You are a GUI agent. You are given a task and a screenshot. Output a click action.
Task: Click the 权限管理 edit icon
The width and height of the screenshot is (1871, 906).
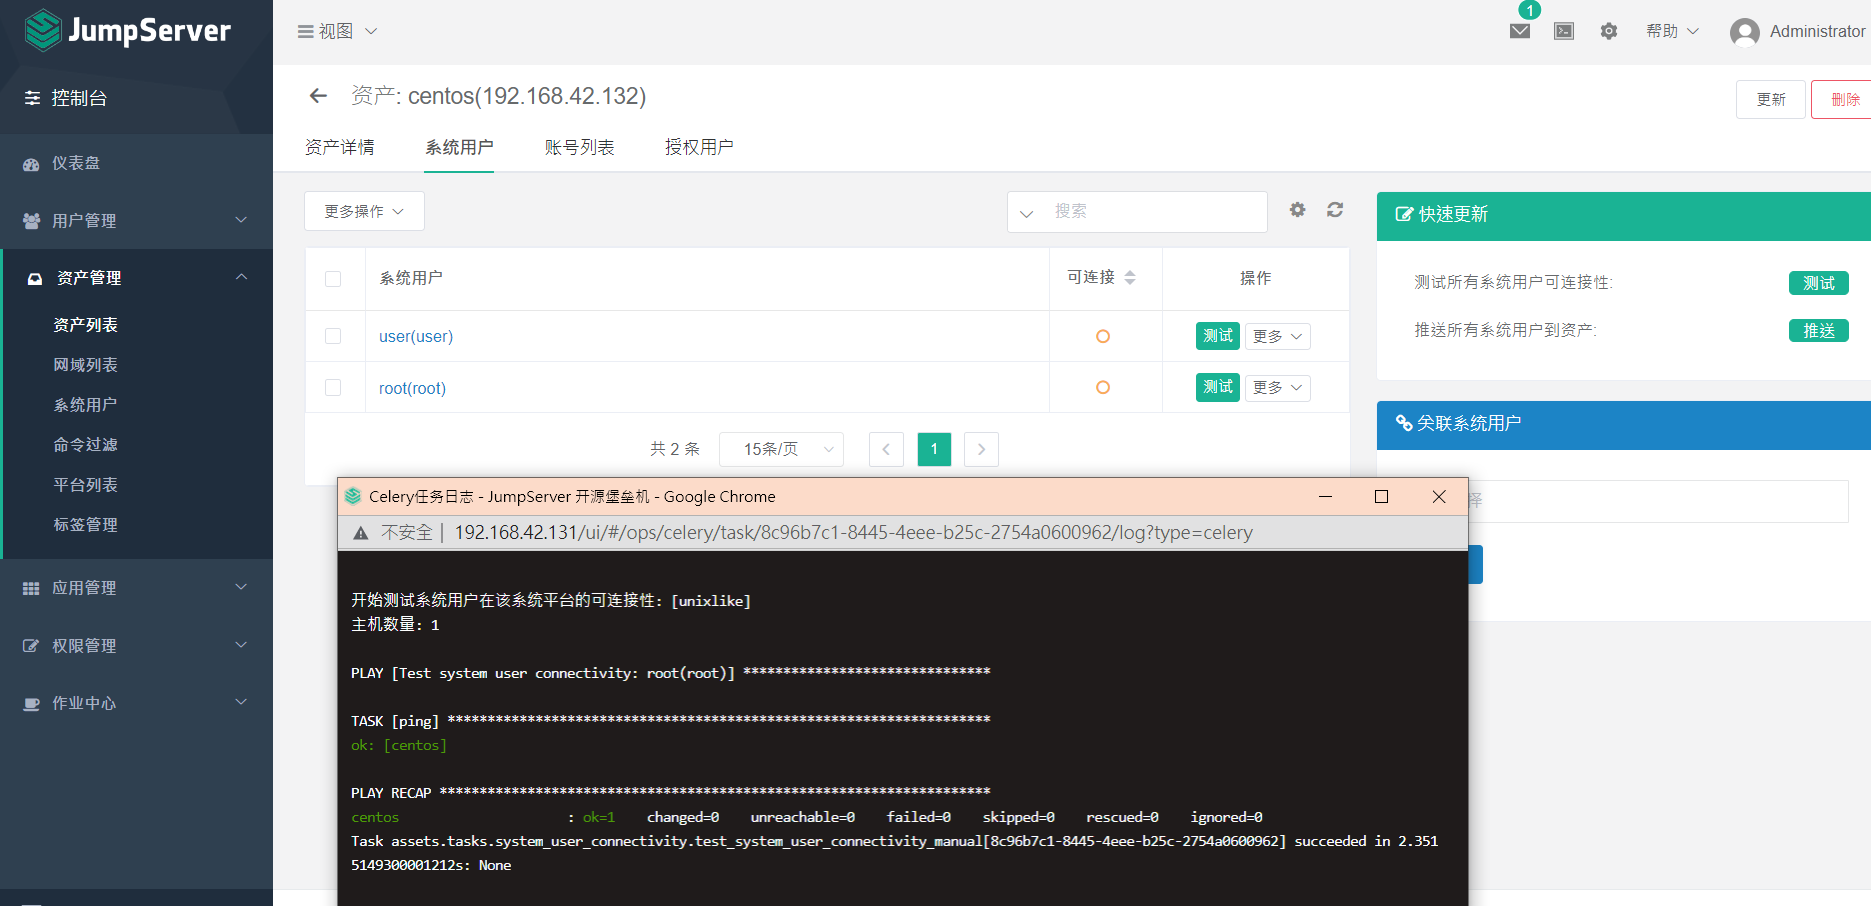31,646
